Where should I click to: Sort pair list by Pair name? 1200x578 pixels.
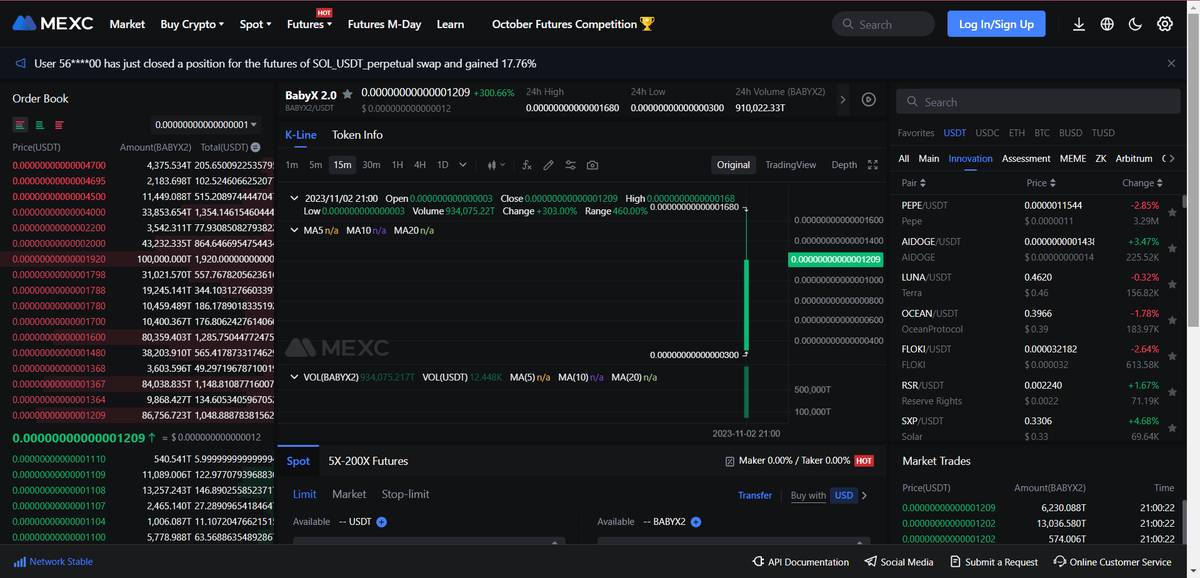tap(914, 183)
